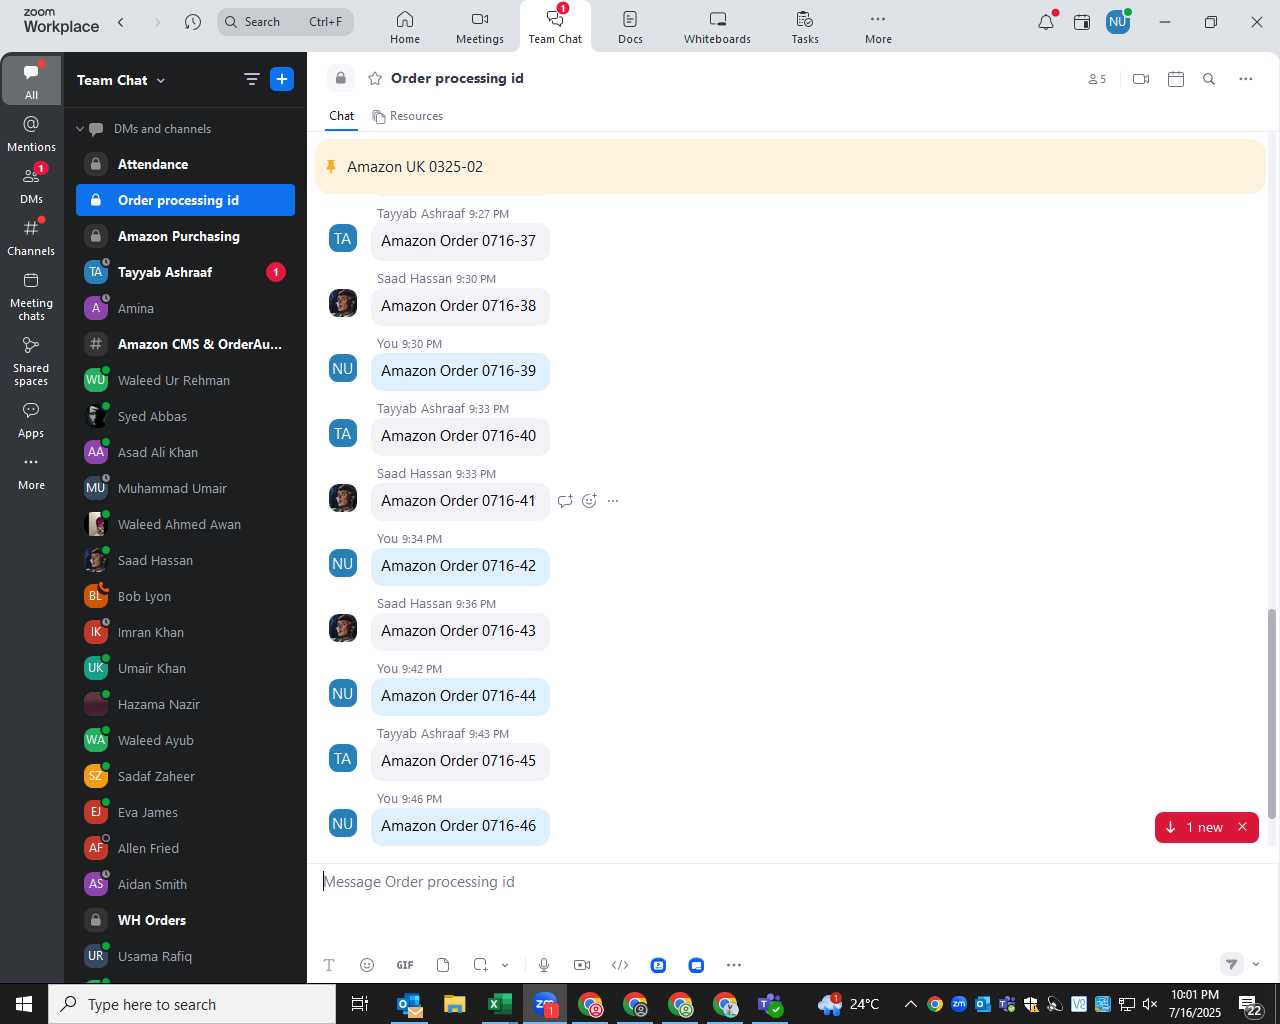This screenshot has width=1280, height=1024.
Task: Open text formatting options
Action: tap(329, 965)
